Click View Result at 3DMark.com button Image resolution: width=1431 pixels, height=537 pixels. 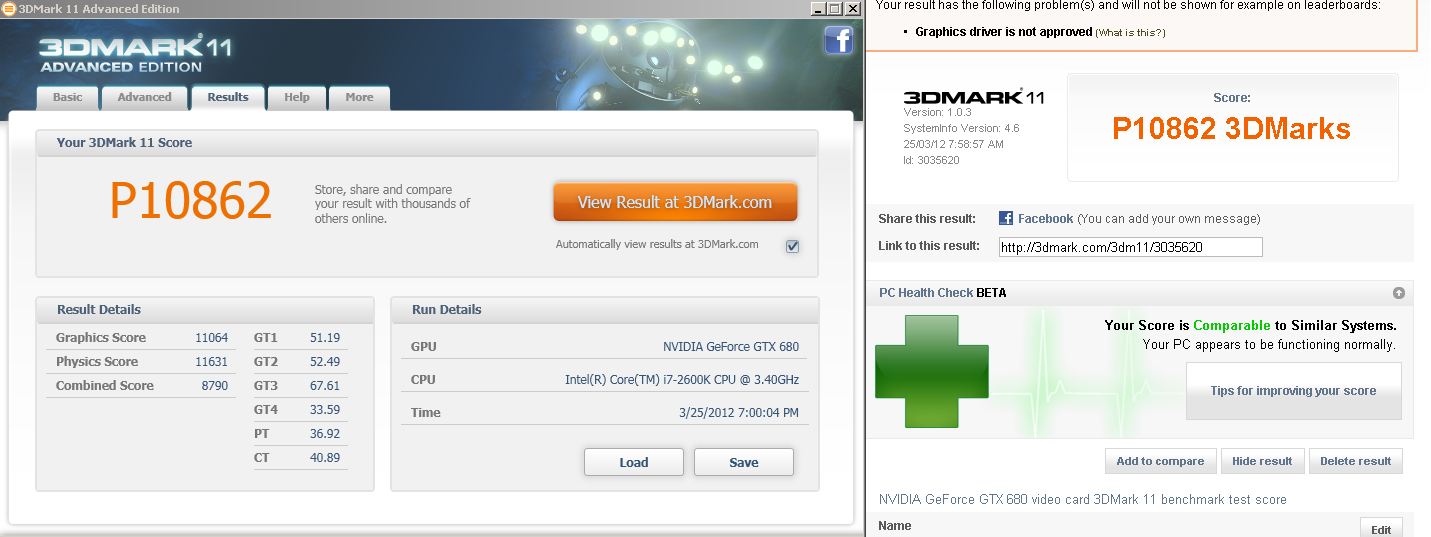tap(675, 202)
